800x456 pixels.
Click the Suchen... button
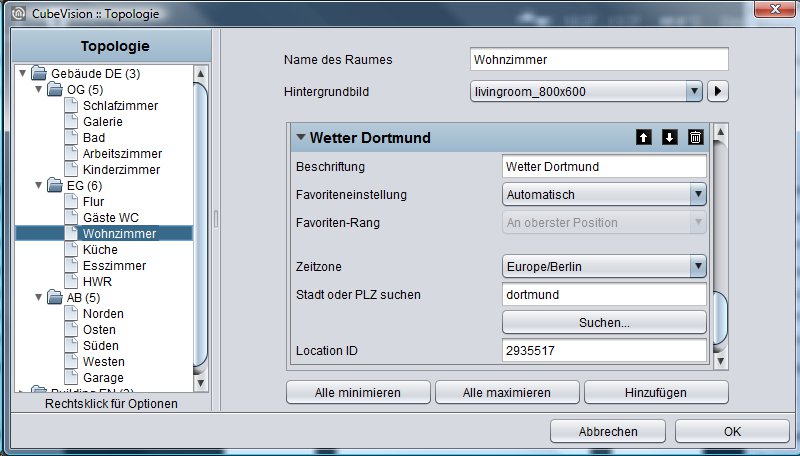(604, 322)
